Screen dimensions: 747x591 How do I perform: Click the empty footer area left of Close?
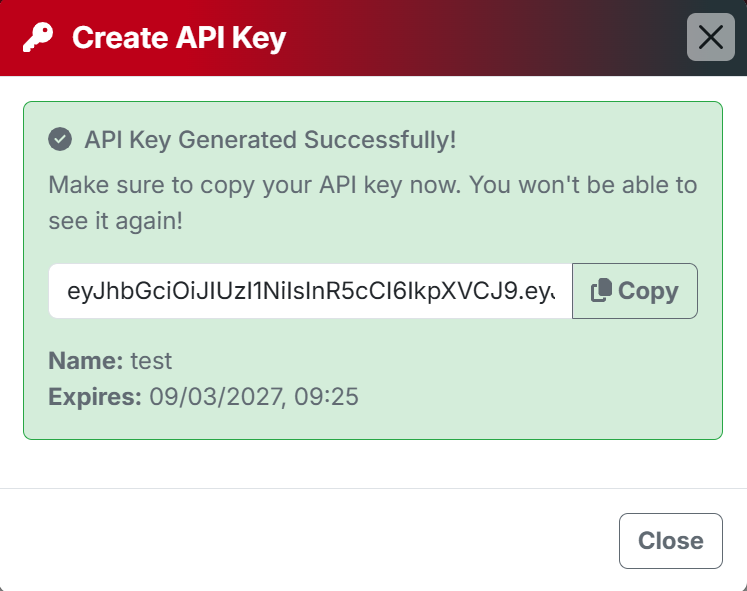pyautogui.click(x=300, y=540)
